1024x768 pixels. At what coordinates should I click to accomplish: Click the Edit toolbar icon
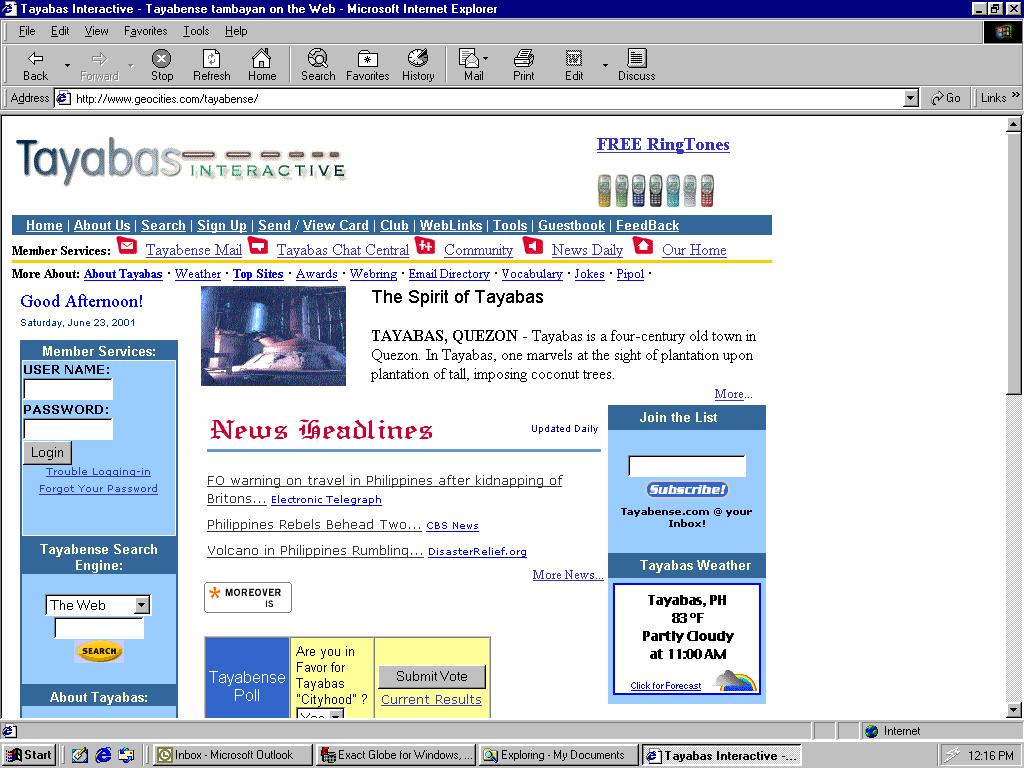574,65
